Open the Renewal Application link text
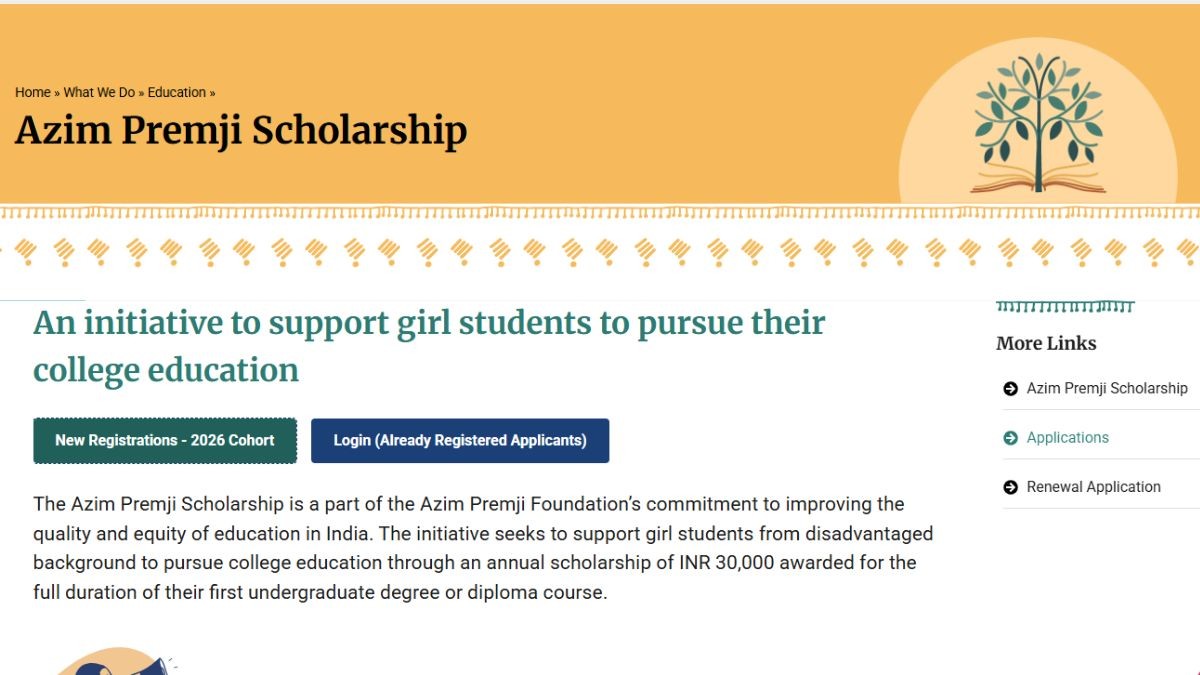This screenshot has width=1200, height=675. click(1094, 487)
